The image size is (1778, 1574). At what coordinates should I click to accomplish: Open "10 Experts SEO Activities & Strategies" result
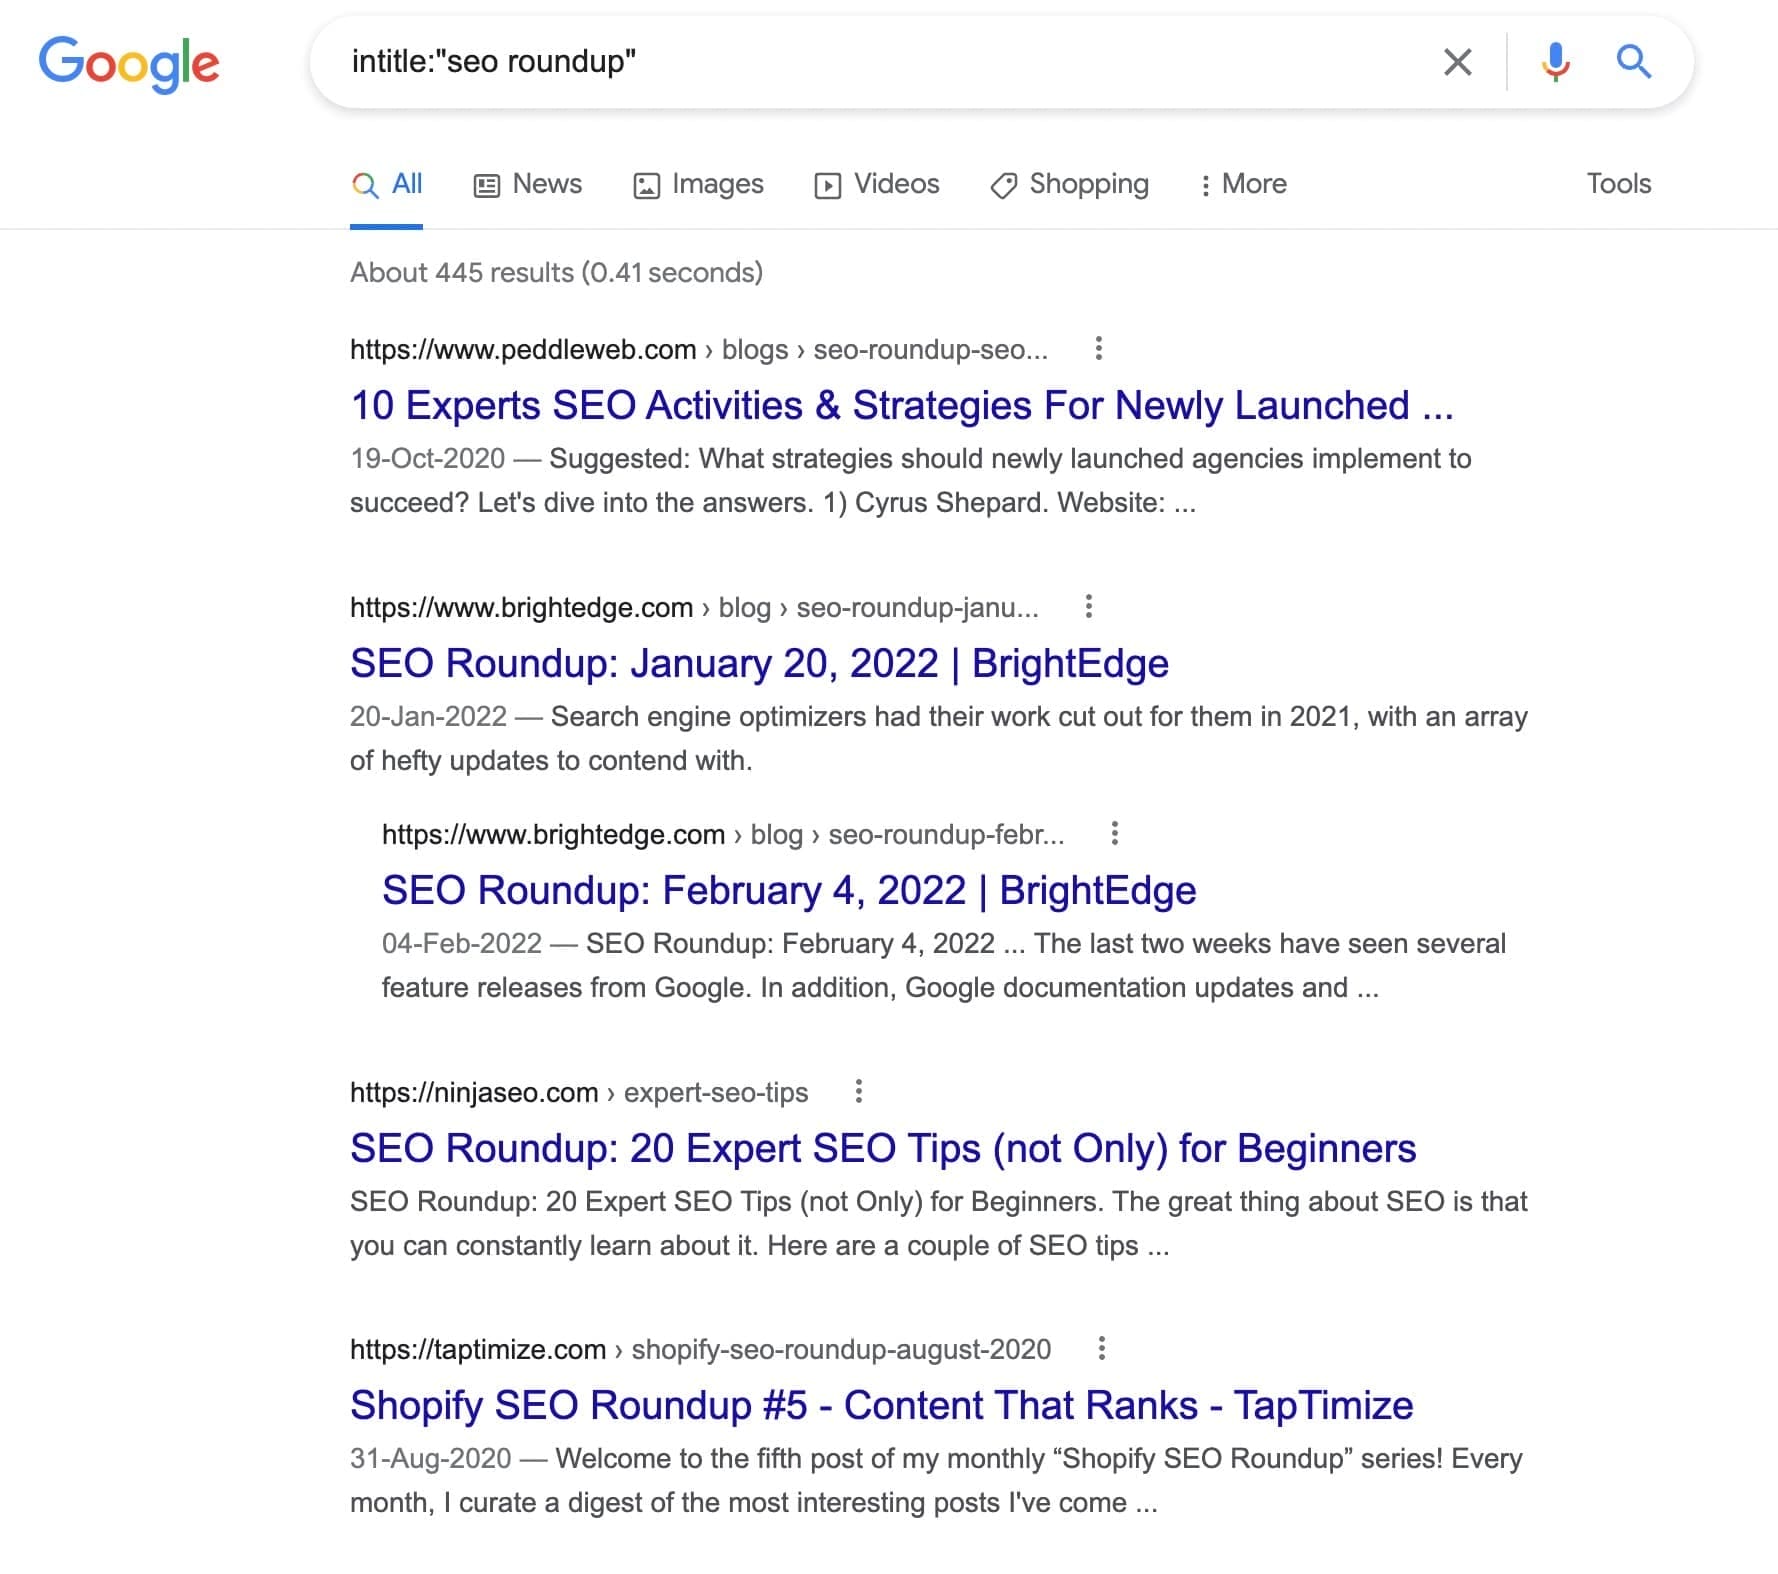pyautogui.click(x=901, y=406)
